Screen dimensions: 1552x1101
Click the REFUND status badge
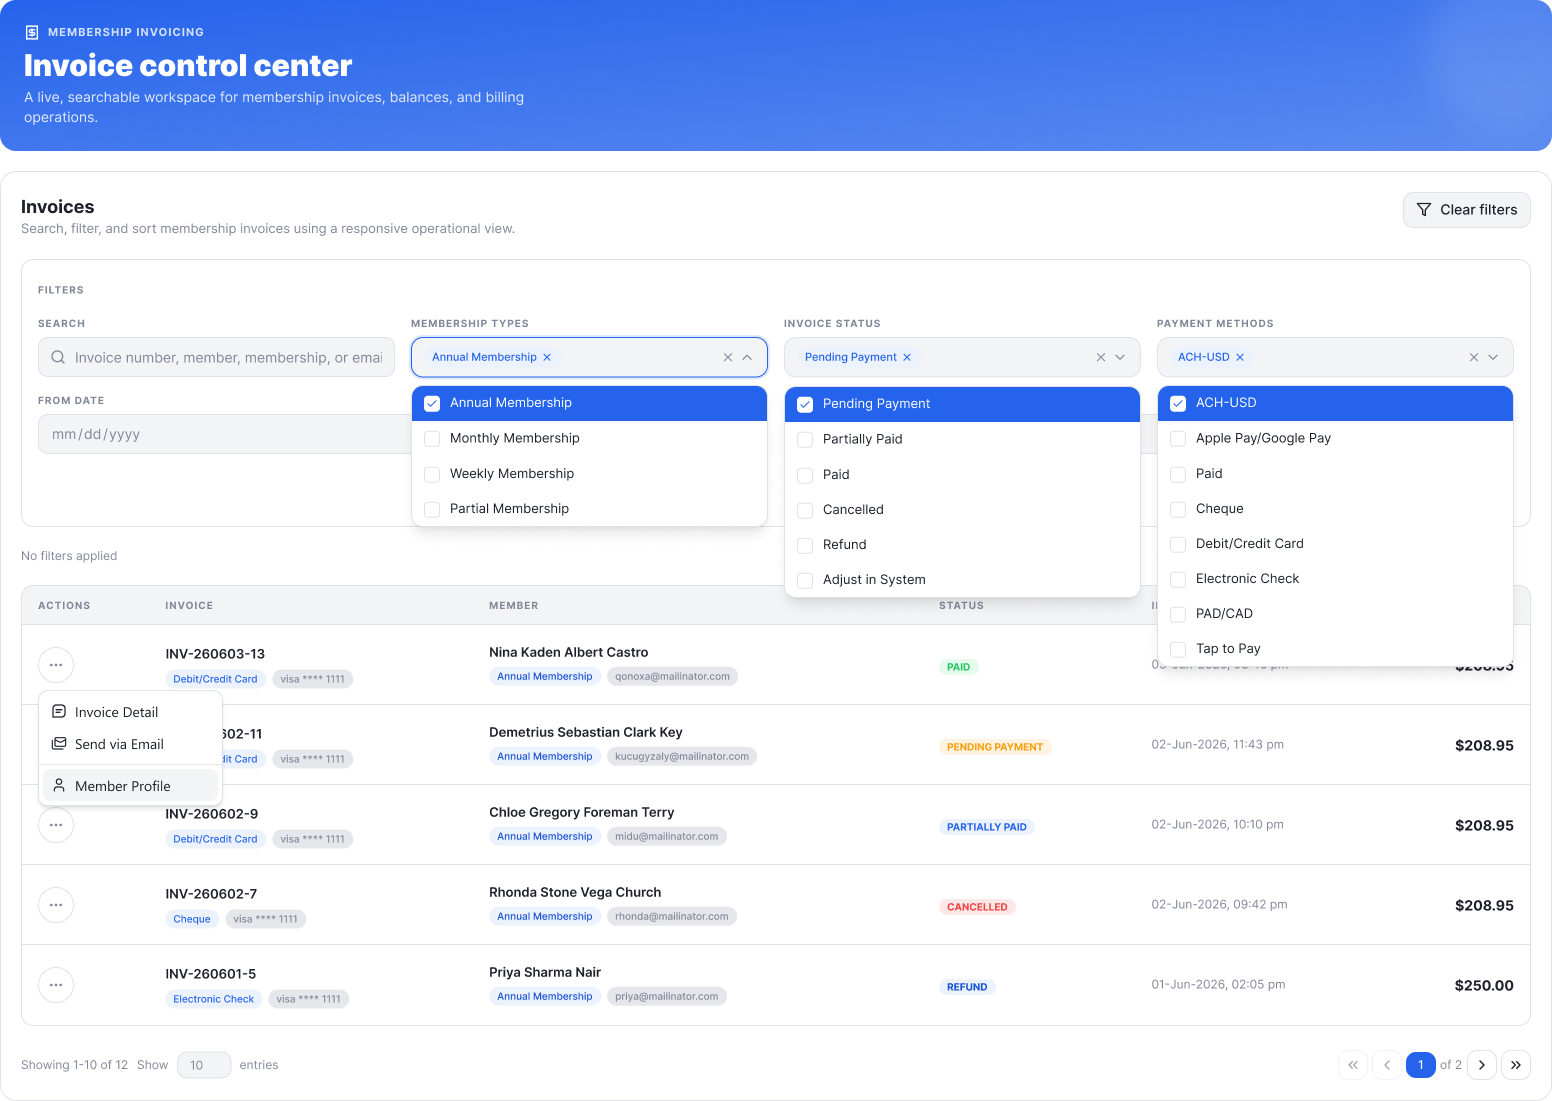coord(967,987)
